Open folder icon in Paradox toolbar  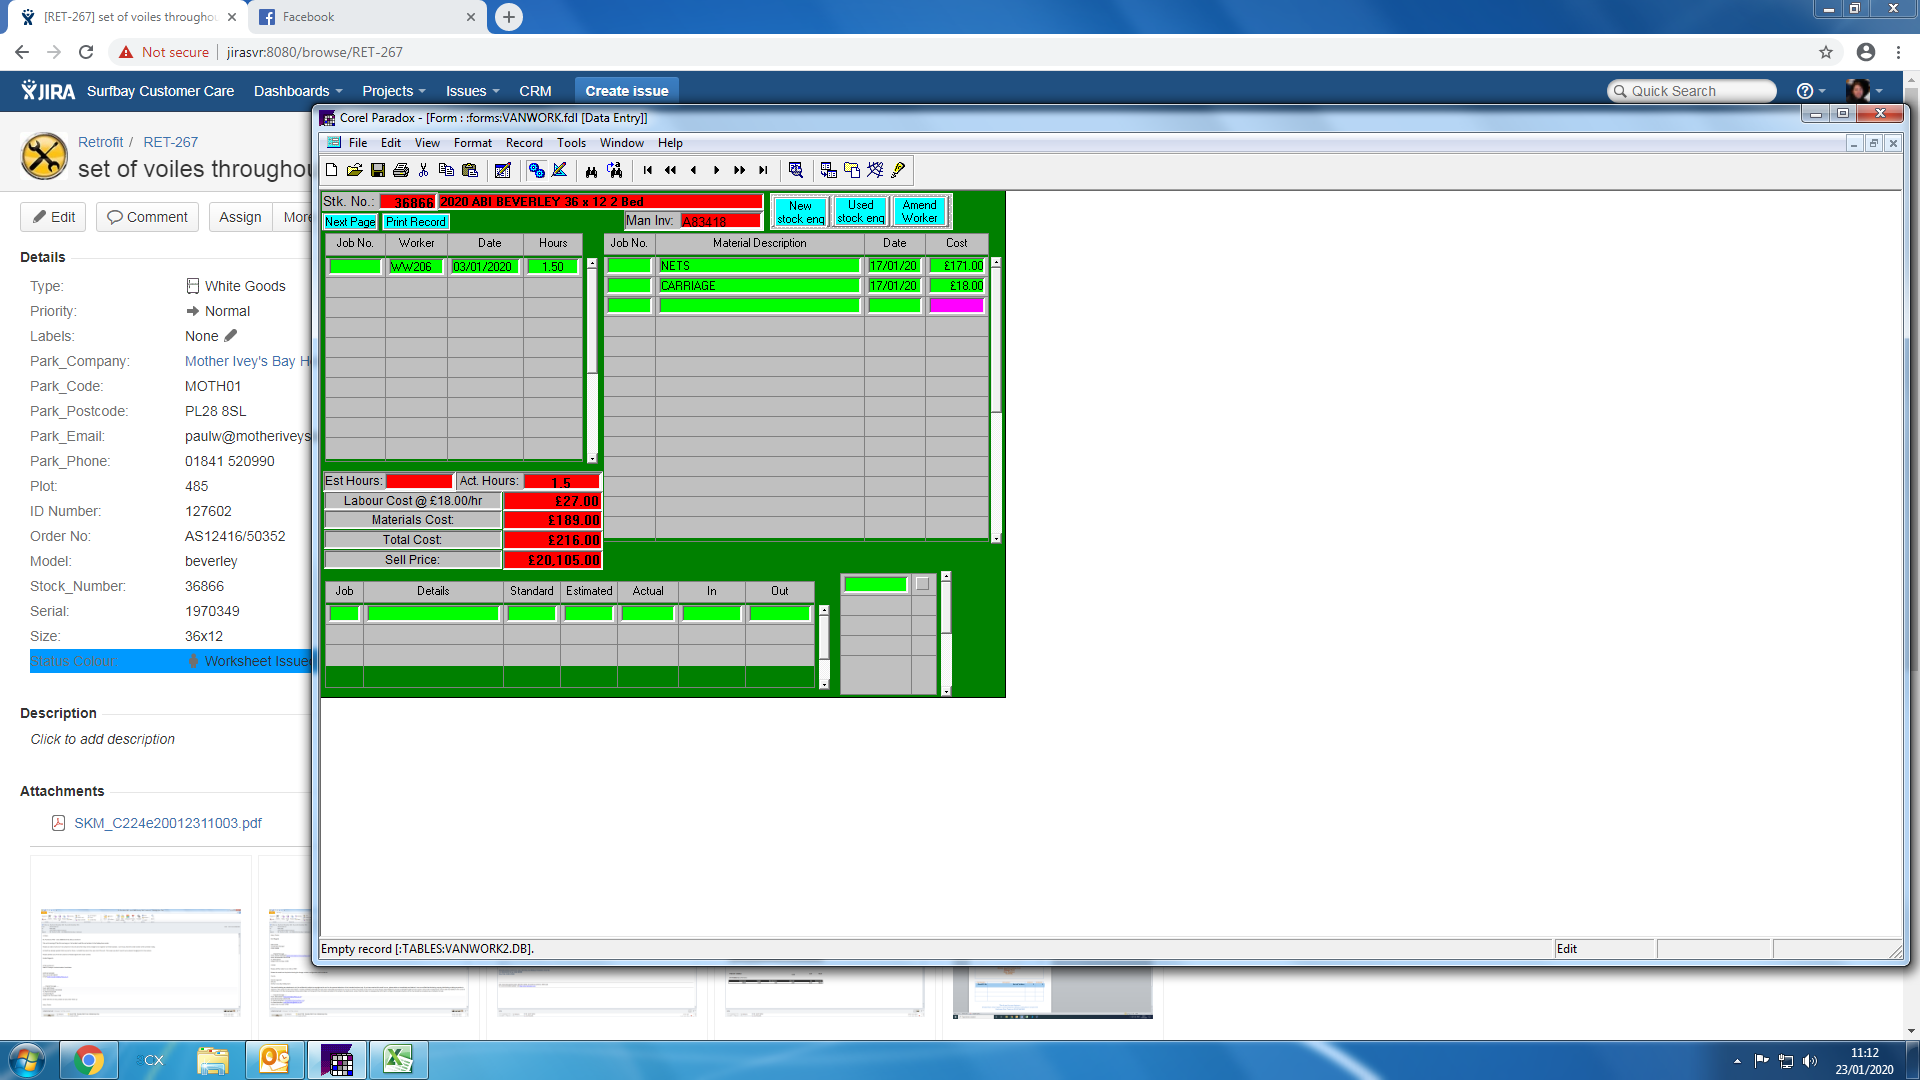pyautogui.click(x=355, y=170)
